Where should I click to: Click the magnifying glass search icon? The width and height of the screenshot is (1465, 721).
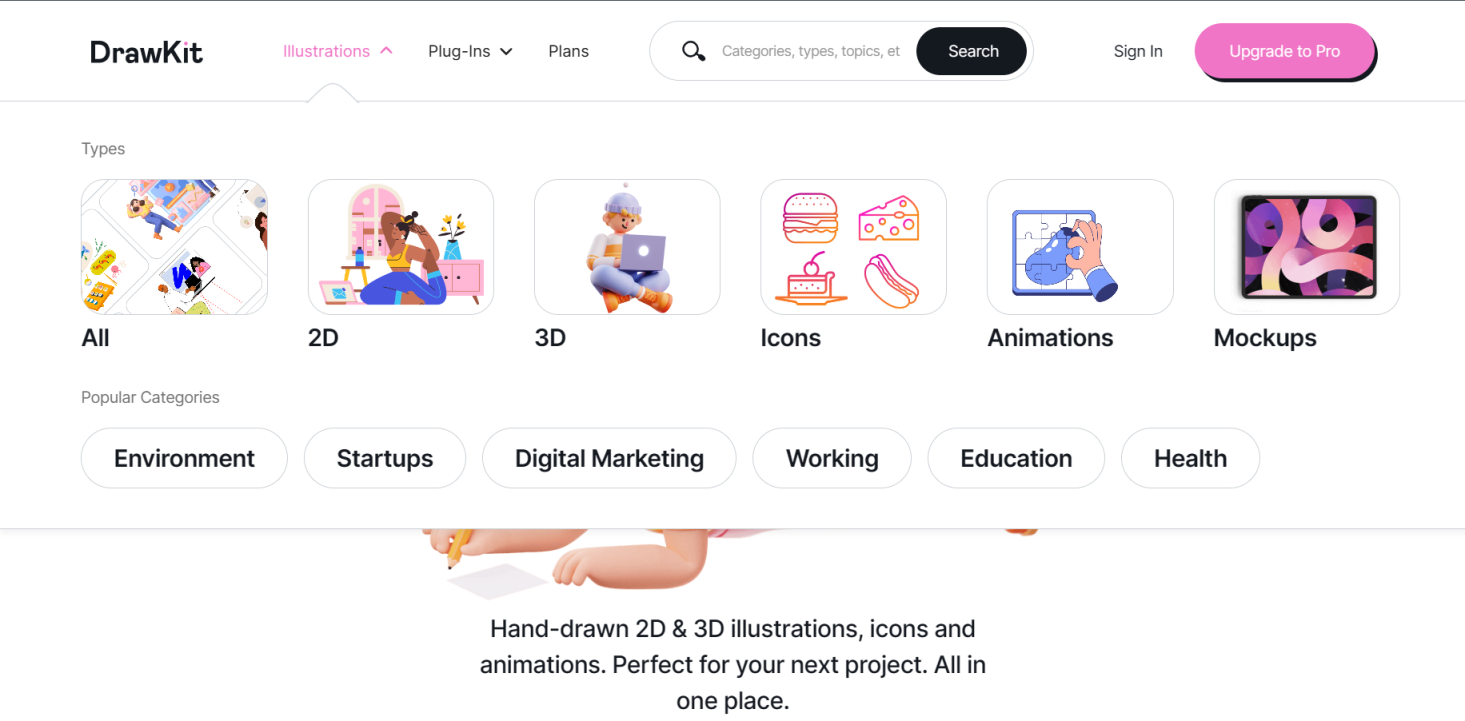pos(693,51)
